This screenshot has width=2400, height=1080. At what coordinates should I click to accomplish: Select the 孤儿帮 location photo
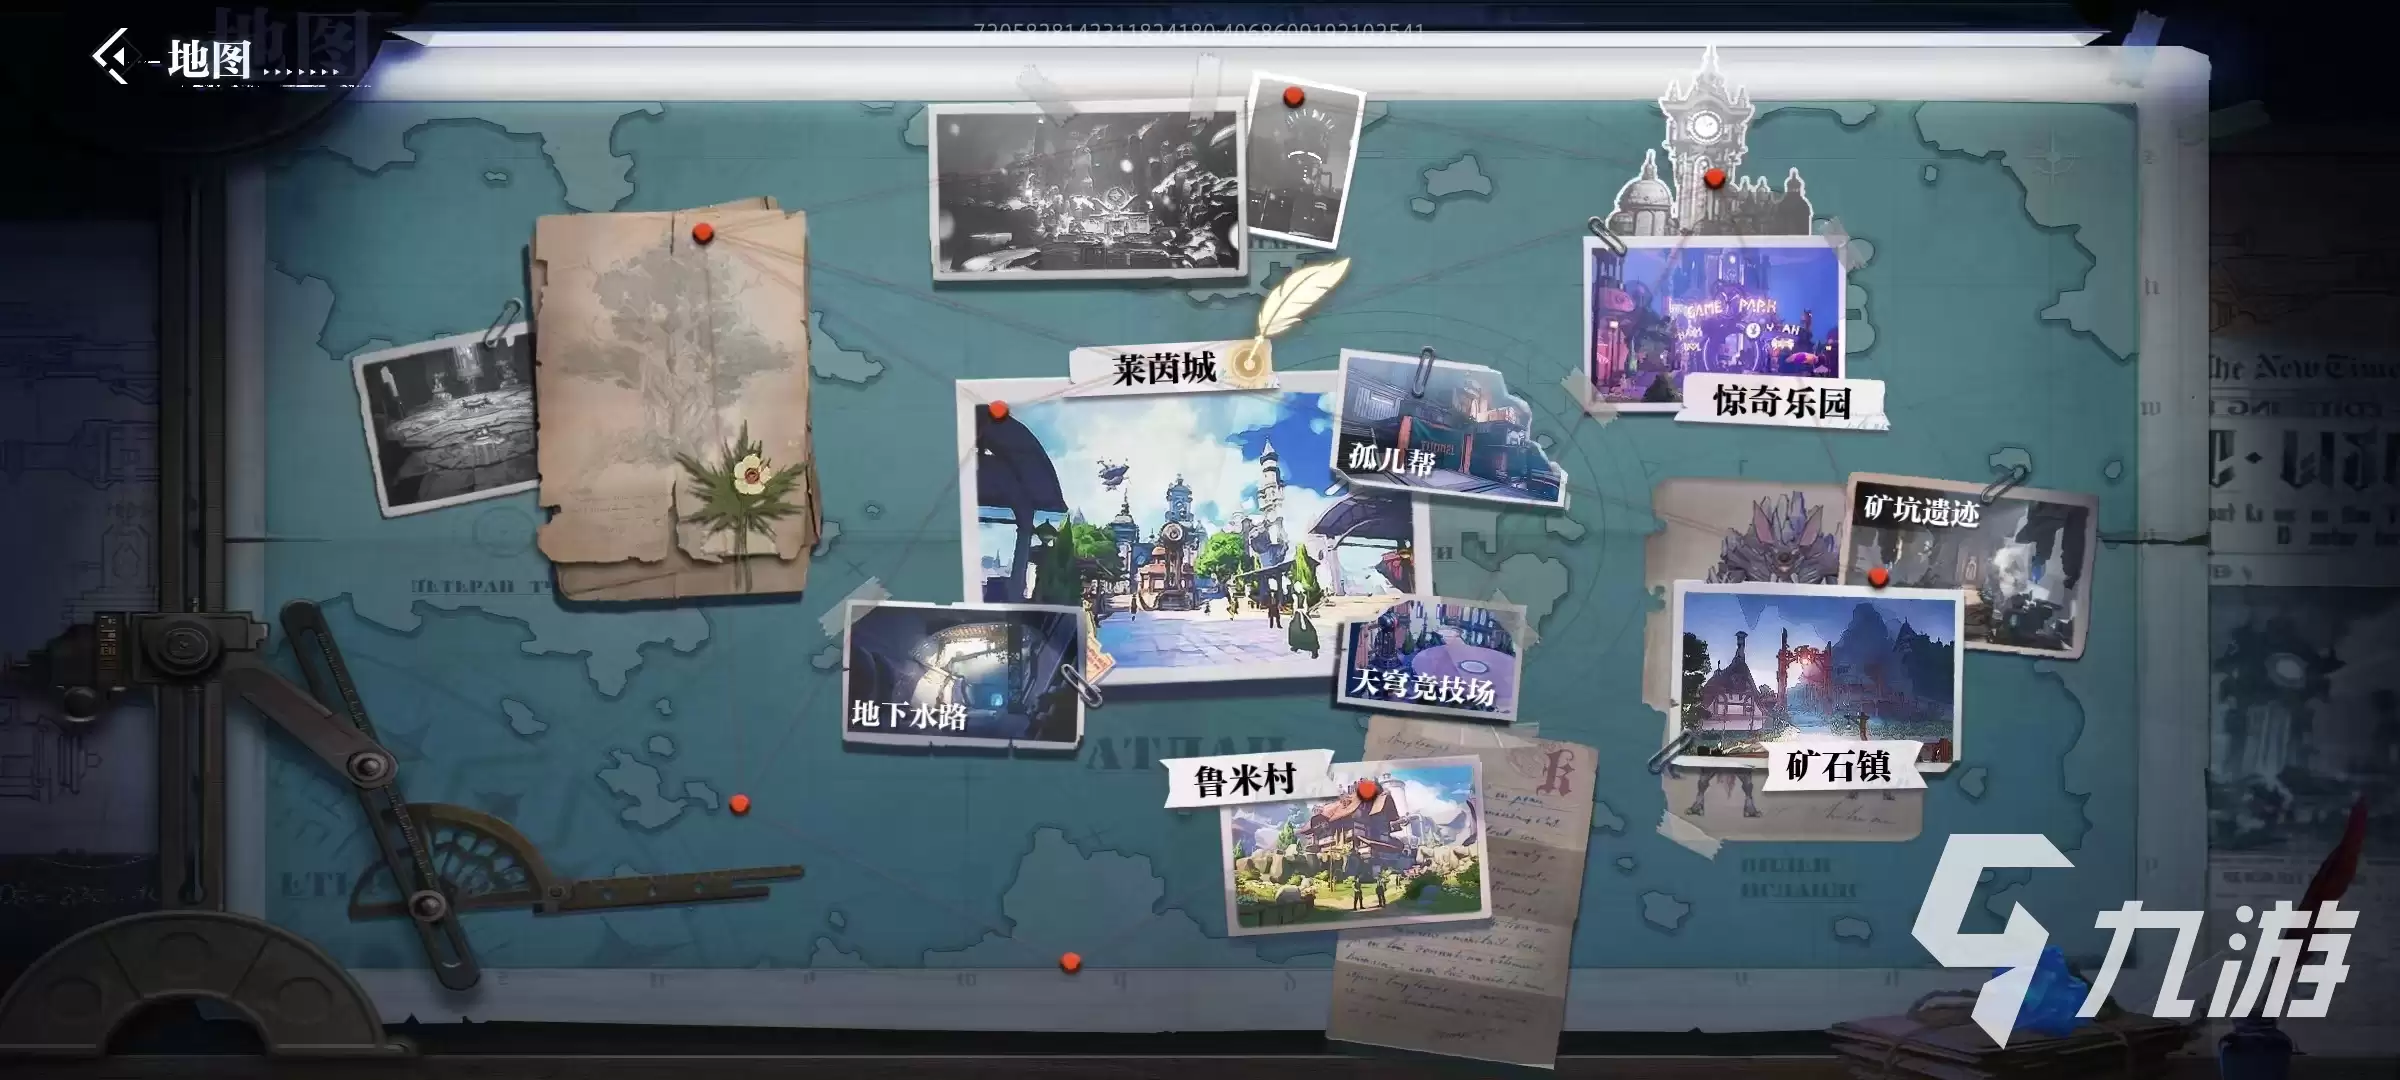[x=1443, y=428]
